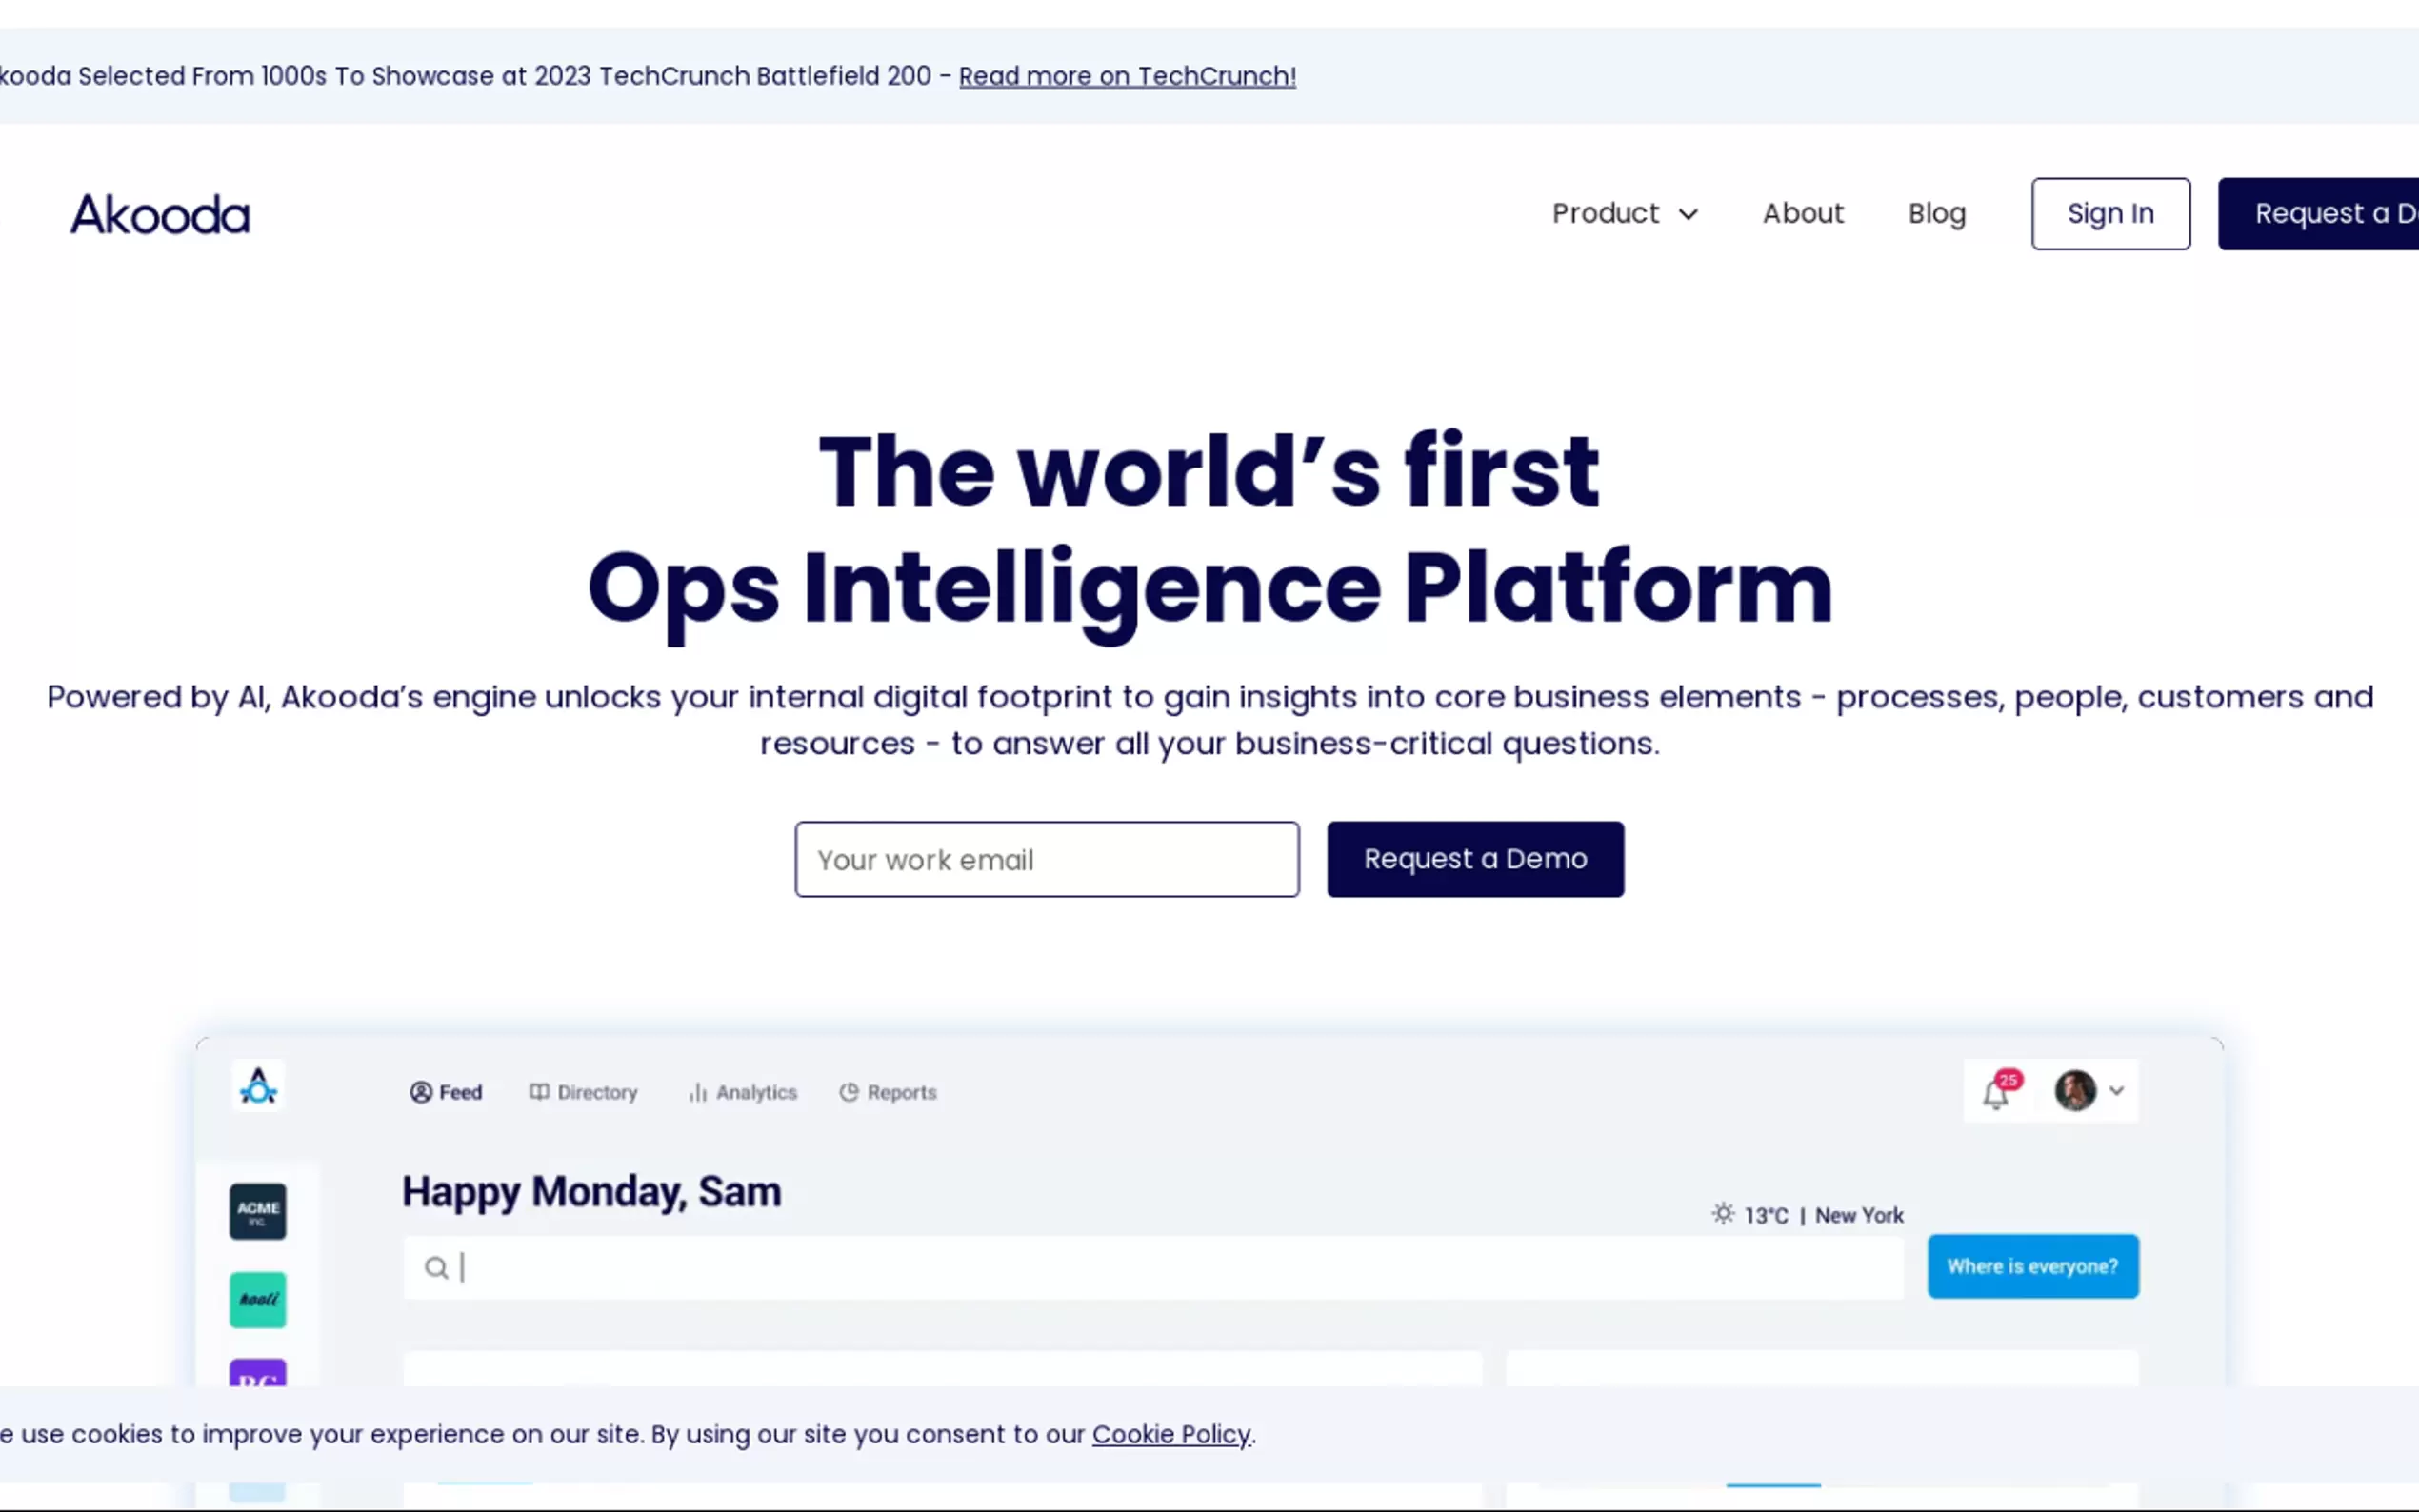
Task: Select the Reports tab
Action: point(888,1092)
